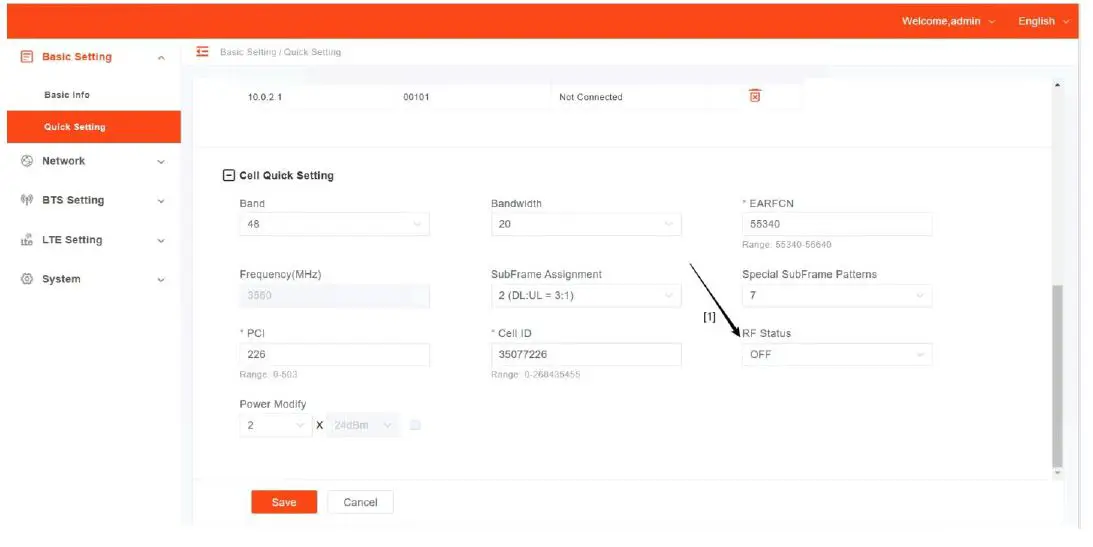
Task: Expand the BTS Setting menu chevron
Action: pyautogui.click(x=161, y=201)
